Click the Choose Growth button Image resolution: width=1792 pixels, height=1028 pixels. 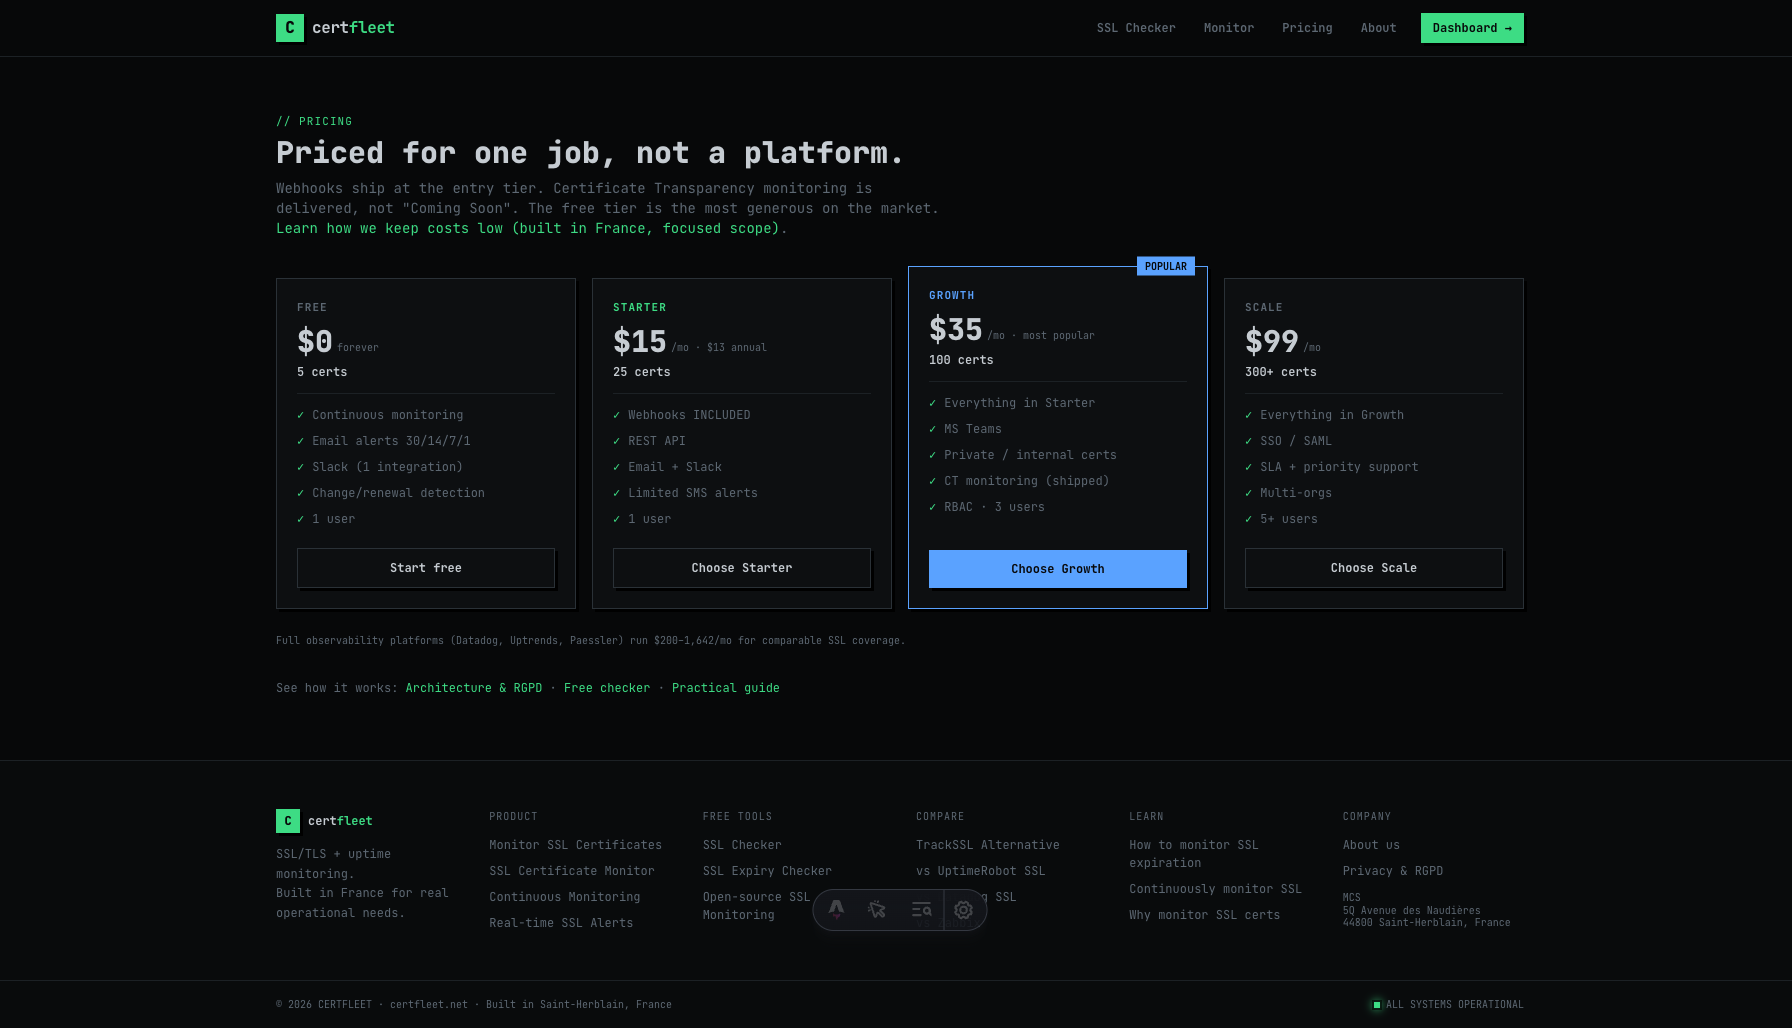click(1058, 569)
